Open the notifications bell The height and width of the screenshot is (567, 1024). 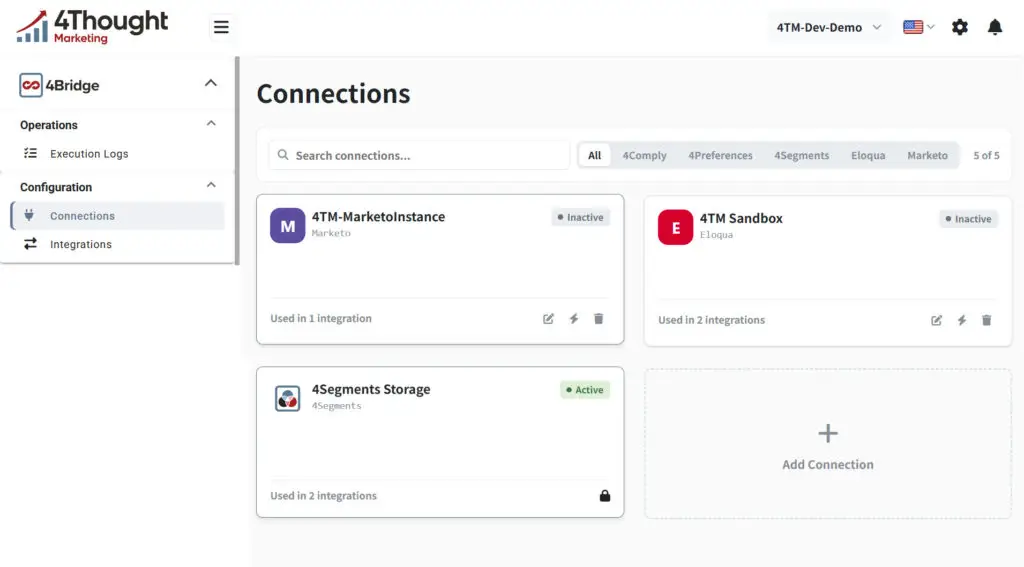tap(995, 27)
